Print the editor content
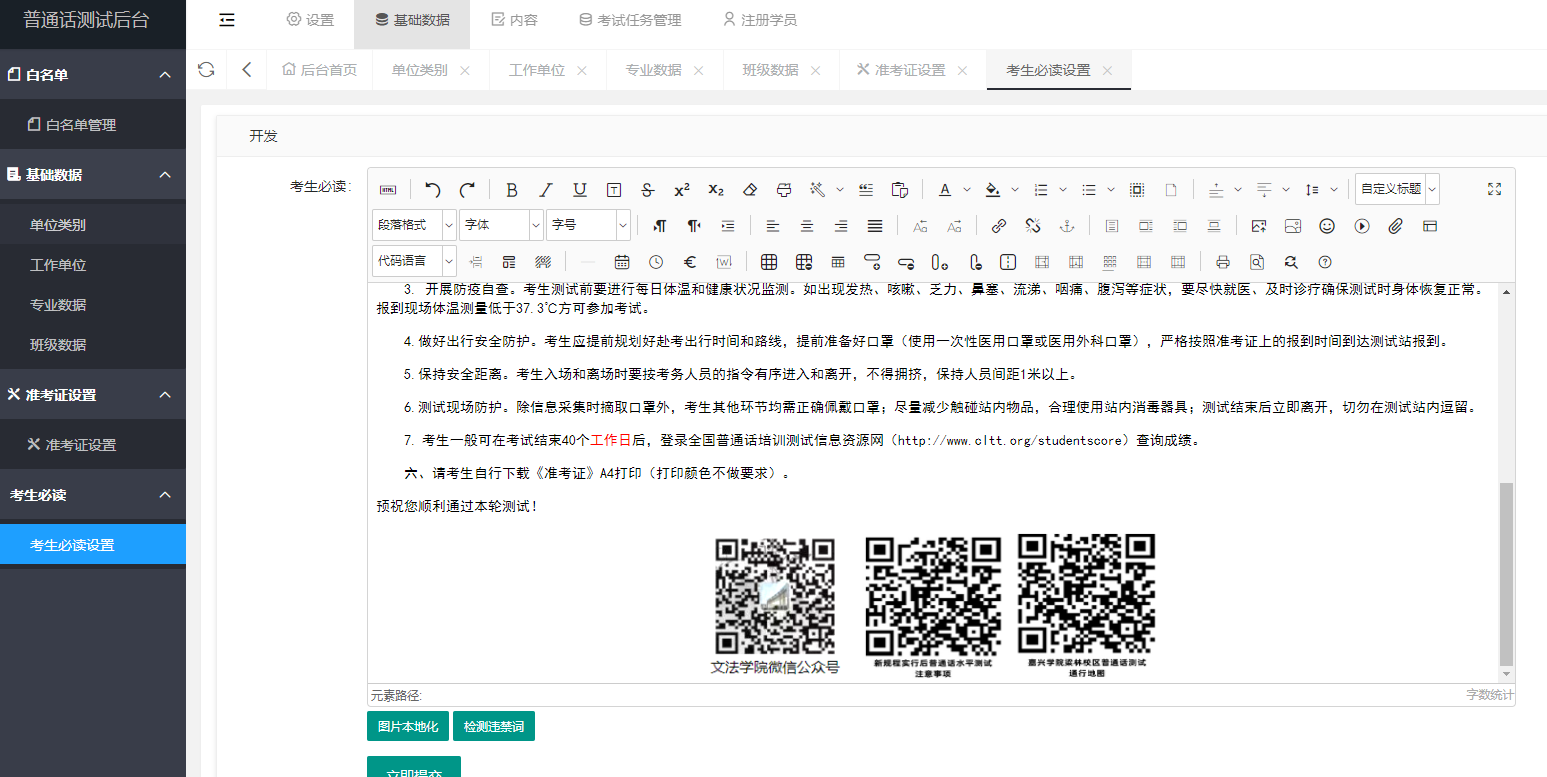The width and height of the screenshot is (1547, 777). click(x=1222, y=262)
